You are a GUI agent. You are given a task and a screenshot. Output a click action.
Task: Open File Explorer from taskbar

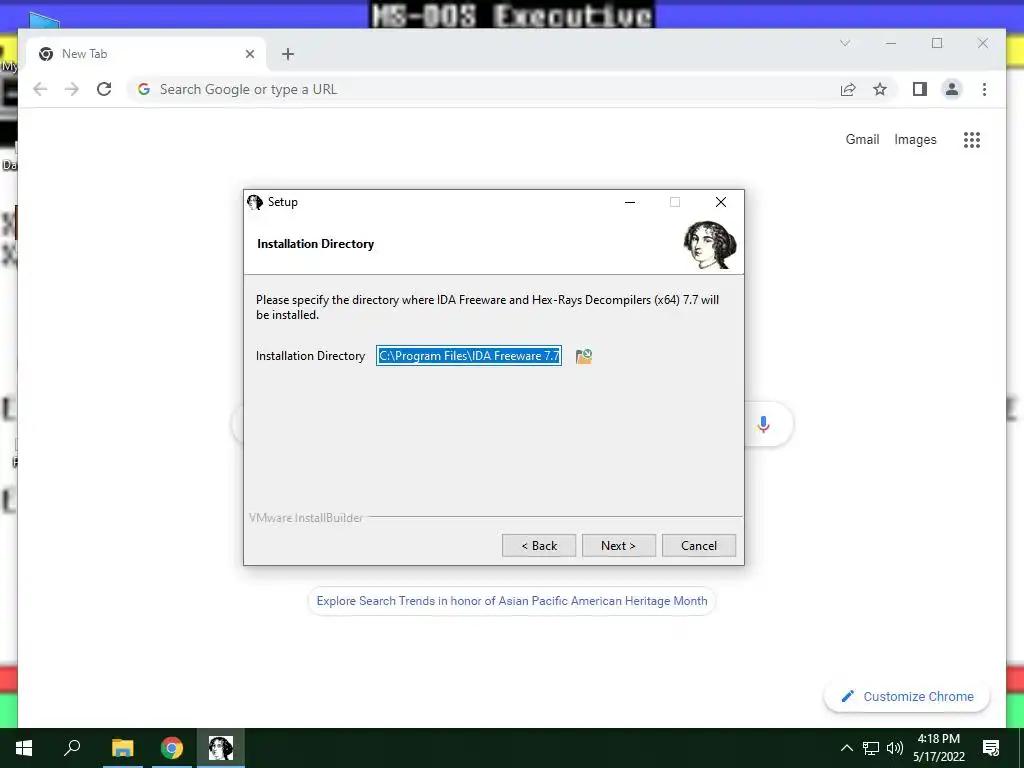122,748
